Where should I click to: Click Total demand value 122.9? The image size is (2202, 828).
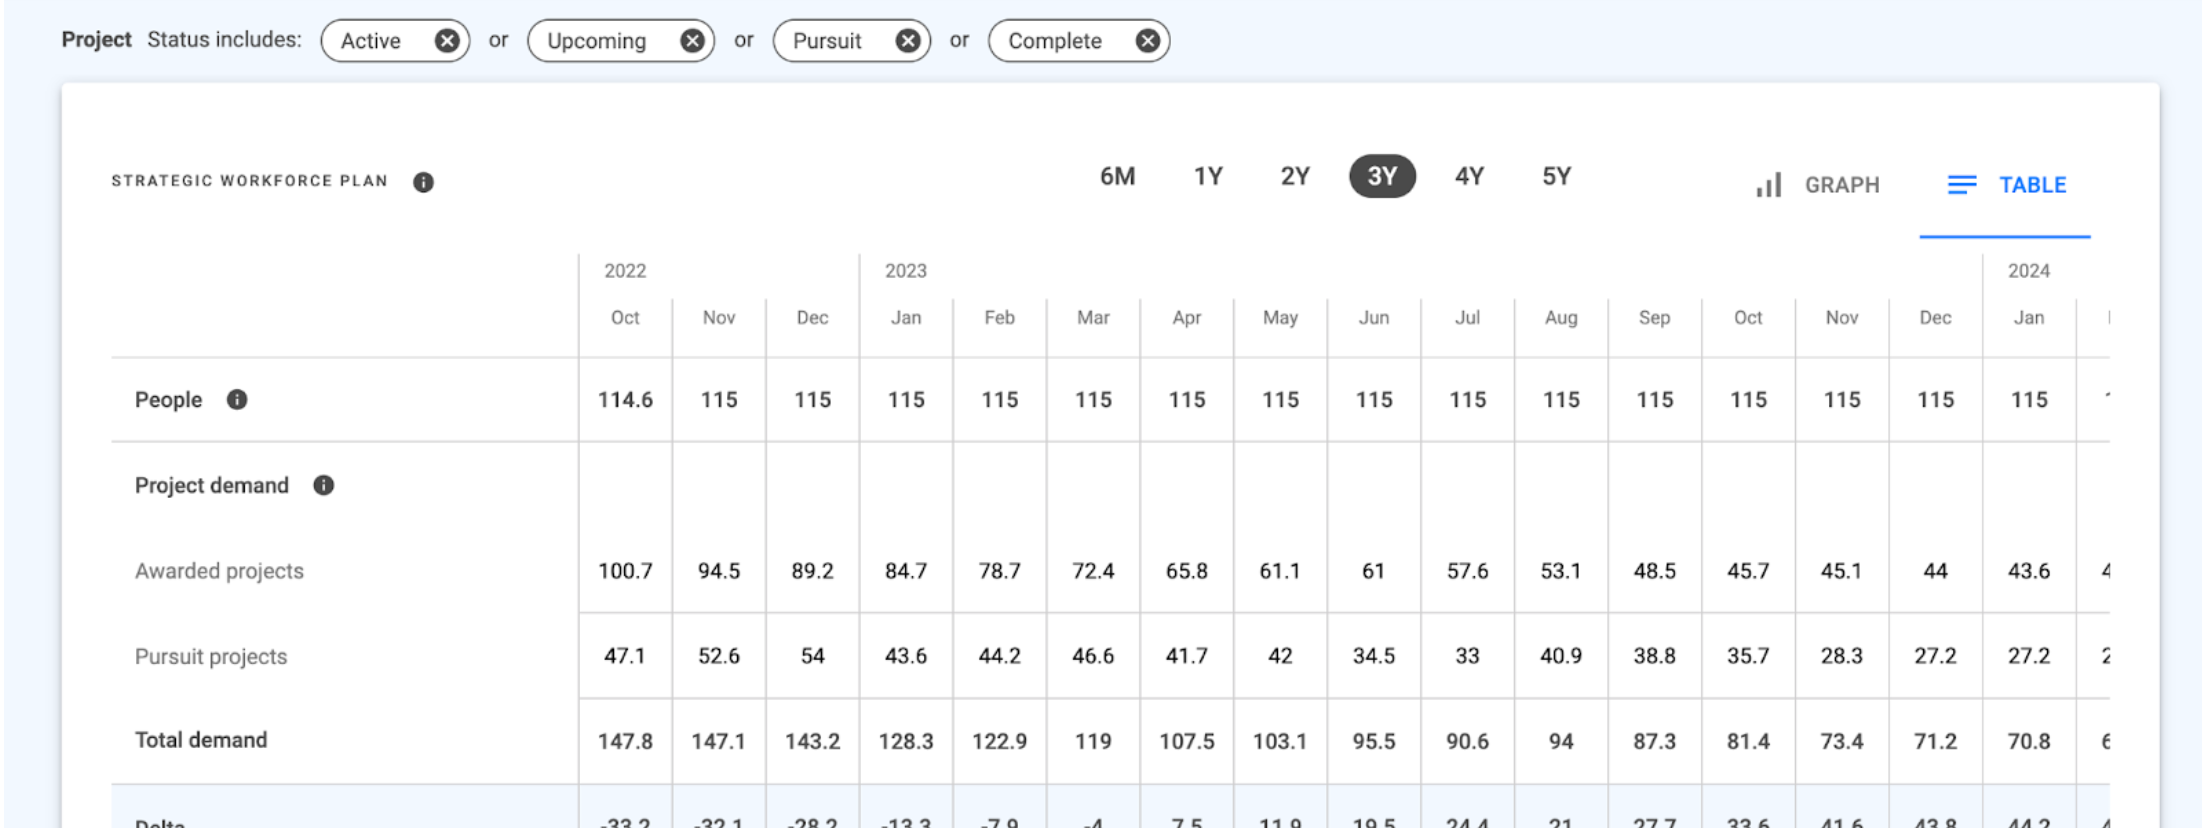1000,742
